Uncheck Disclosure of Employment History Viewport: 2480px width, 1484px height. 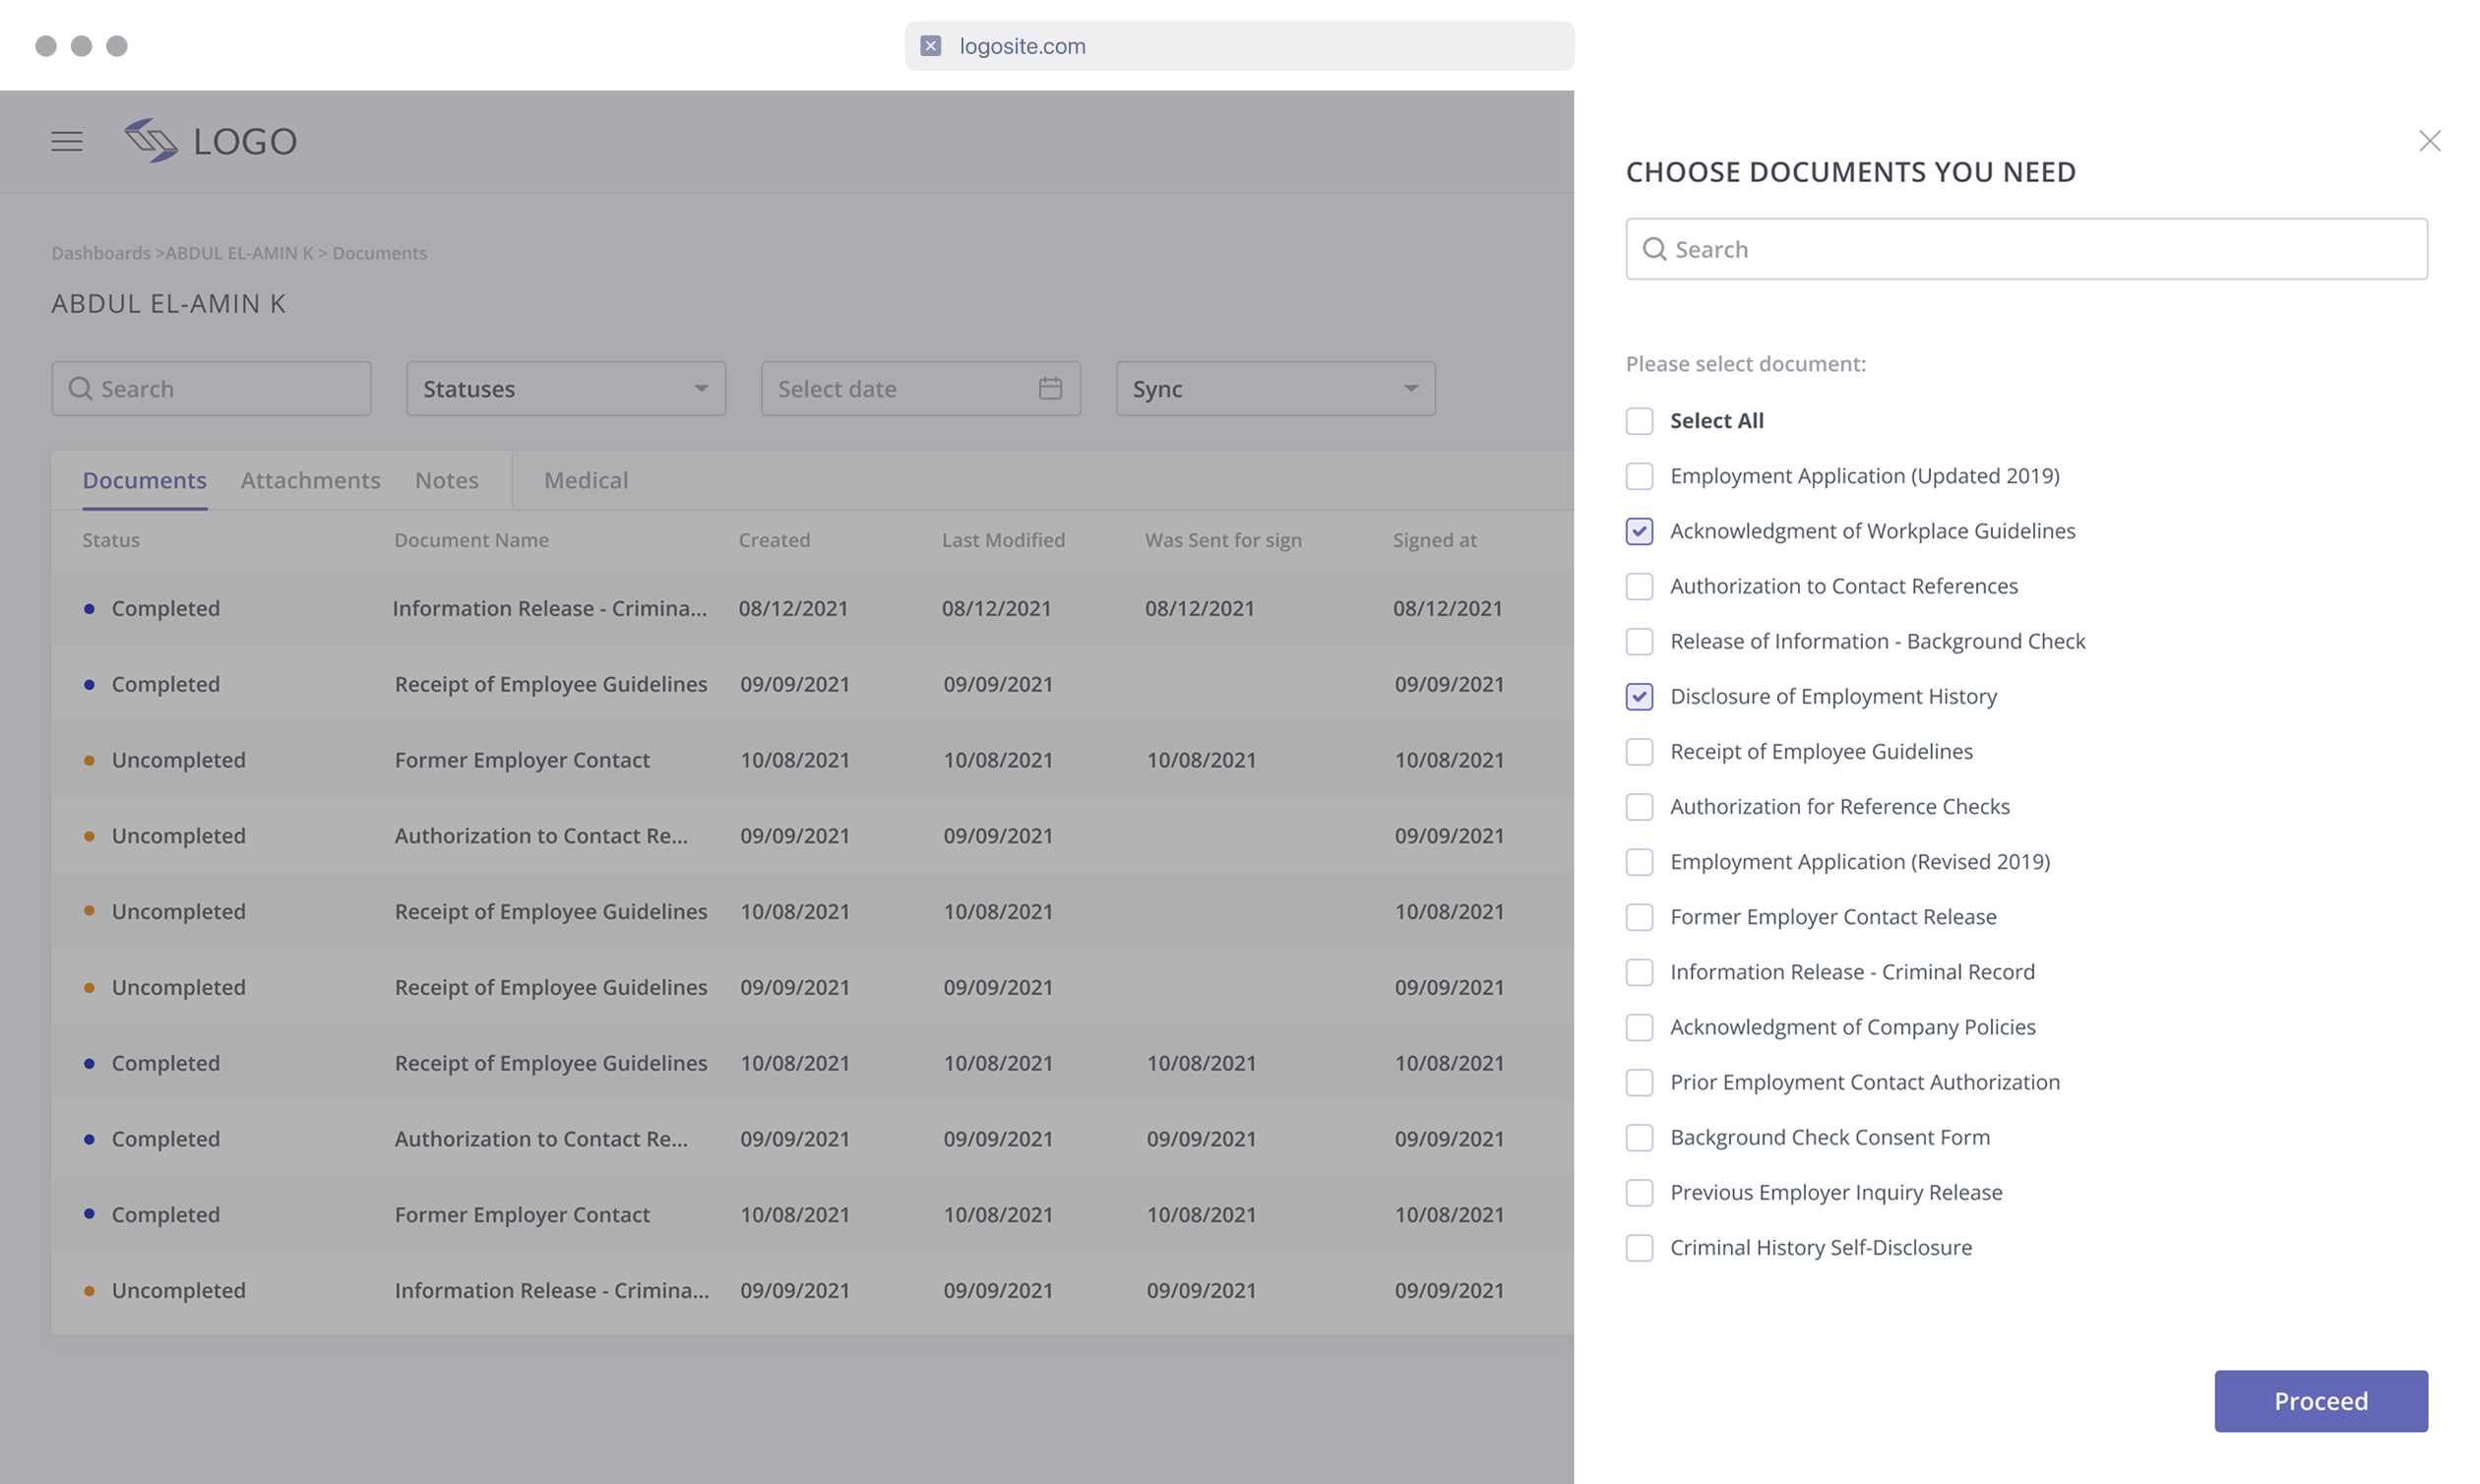pos(1639,696)
